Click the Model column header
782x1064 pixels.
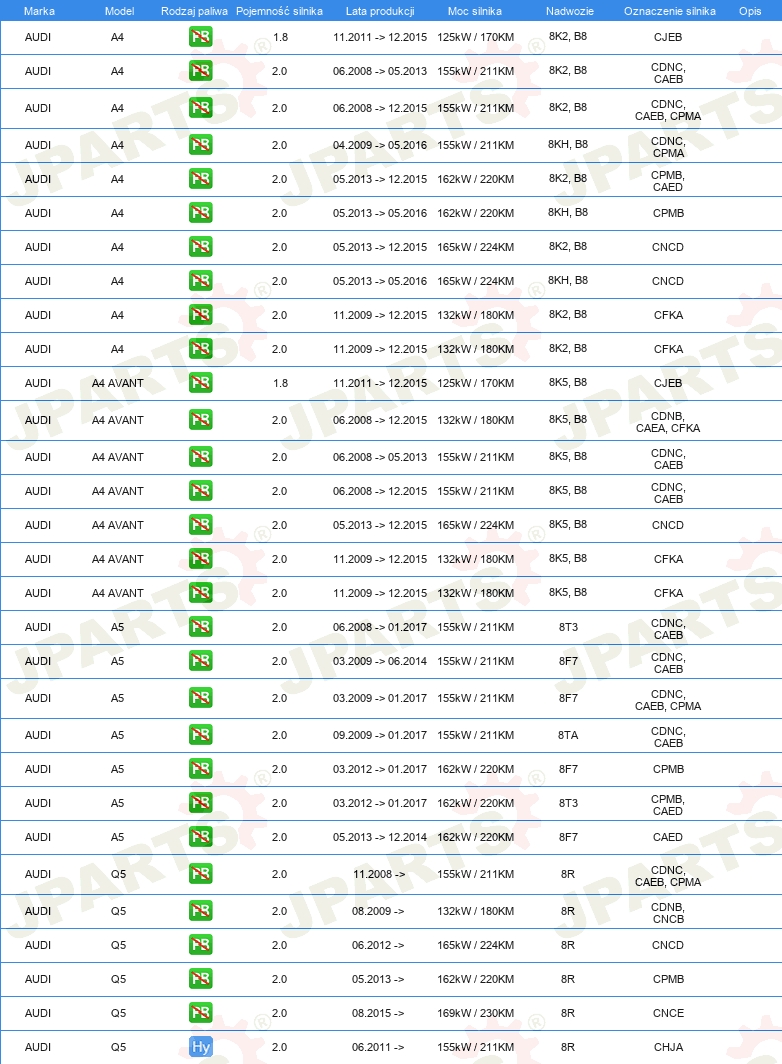coord(119,11)
